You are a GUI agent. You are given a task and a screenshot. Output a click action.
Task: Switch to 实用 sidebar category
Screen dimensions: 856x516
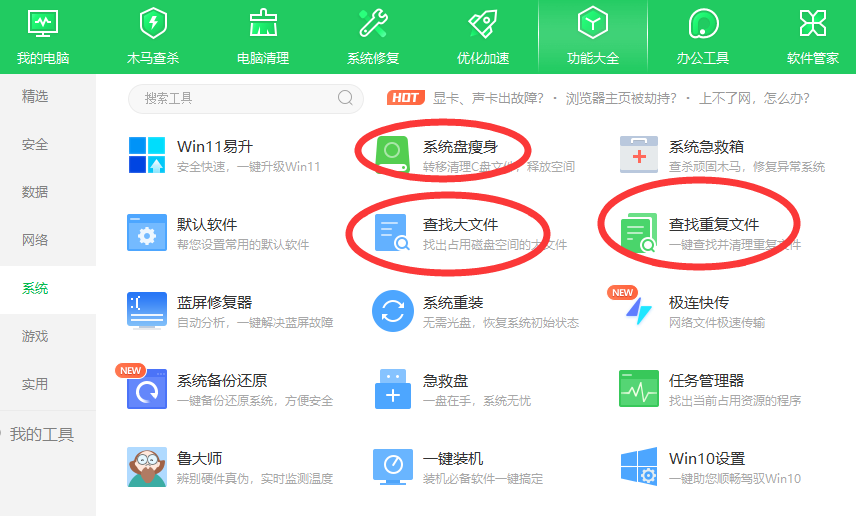click(35, 384)
